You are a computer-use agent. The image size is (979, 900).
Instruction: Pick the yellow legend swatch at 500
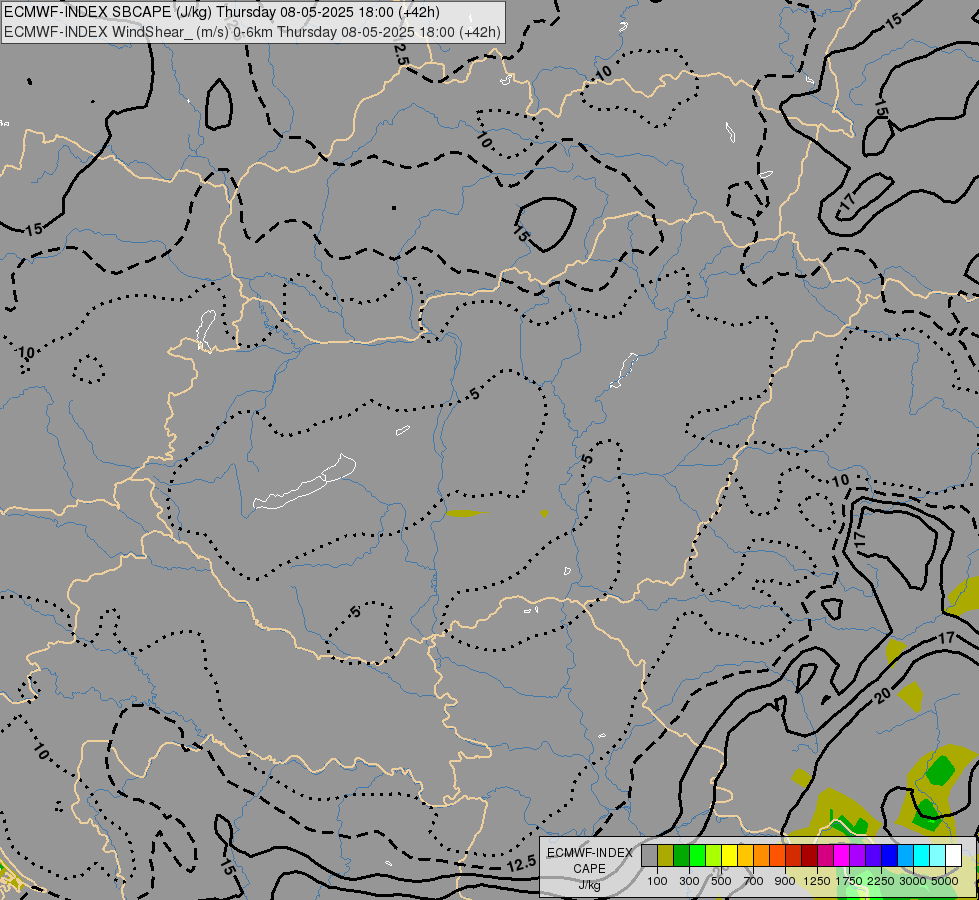(x=730, y=855)
